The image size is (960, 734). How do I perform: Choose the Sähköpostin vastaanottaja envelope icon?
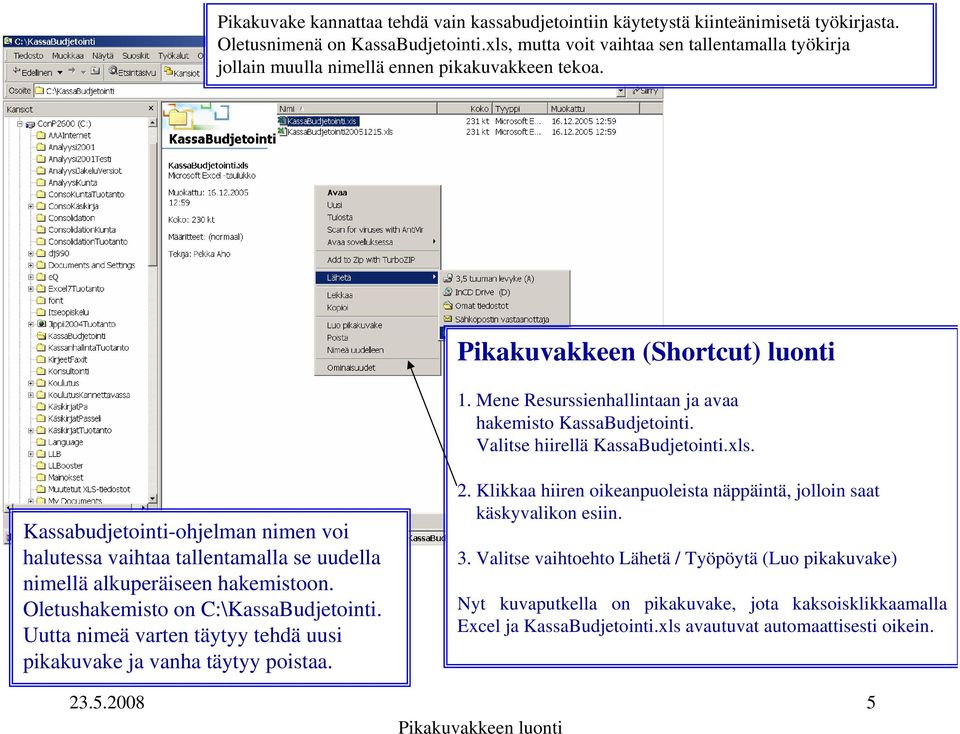tap(448, 319)
